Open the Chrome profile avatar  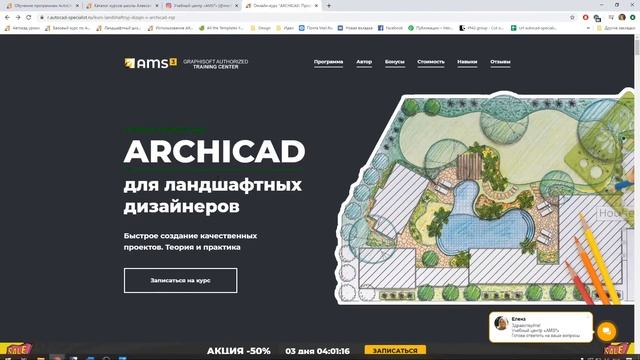point(622,18)
